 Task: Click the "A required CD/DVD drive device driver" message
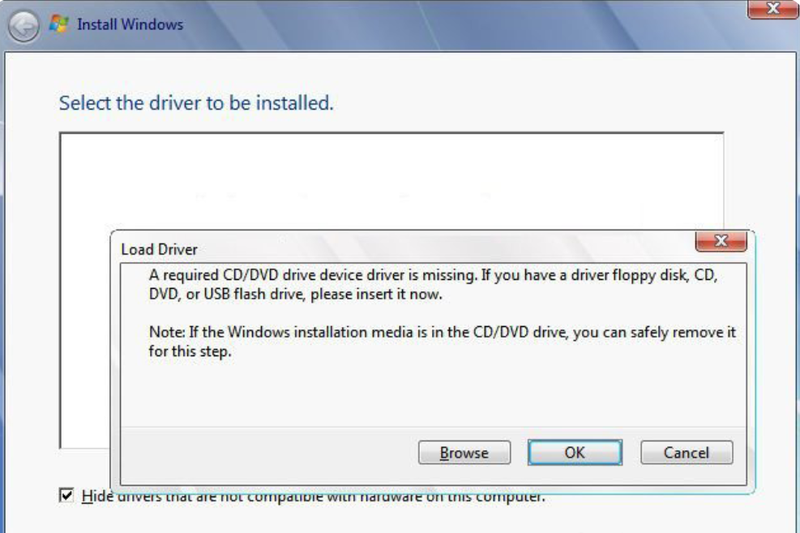434,285
